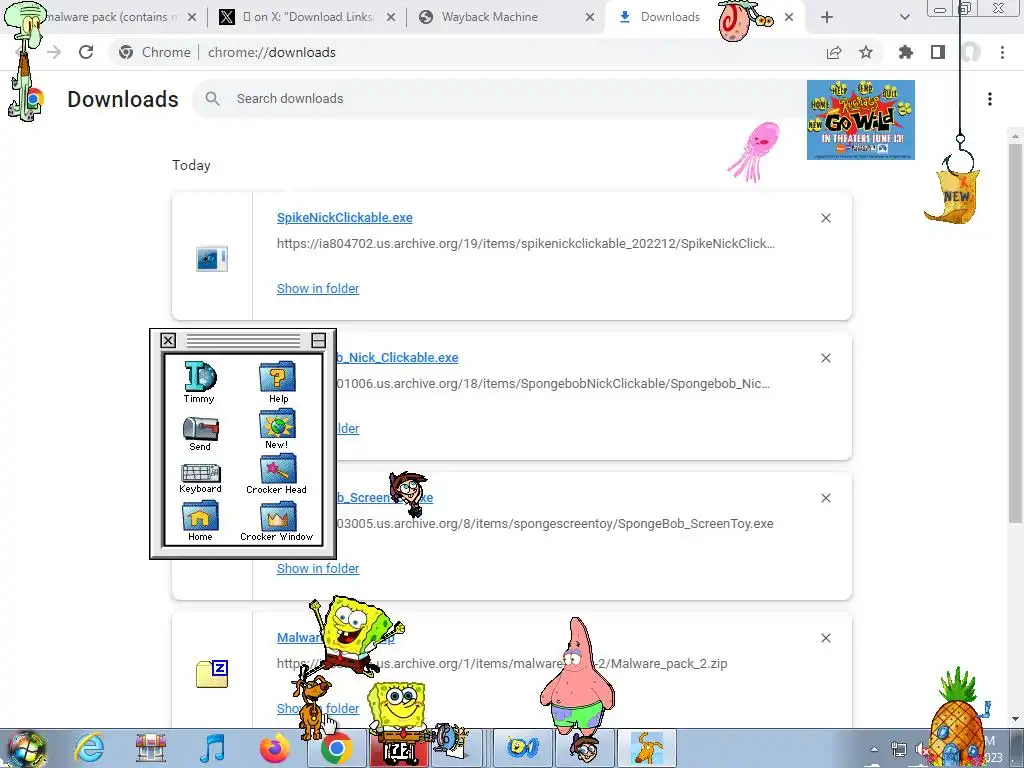This screenshot has height=768, width=1024.
Task: Open the Timmy icon in the Nick Clickable window
Action: click(x=200, y=381)
